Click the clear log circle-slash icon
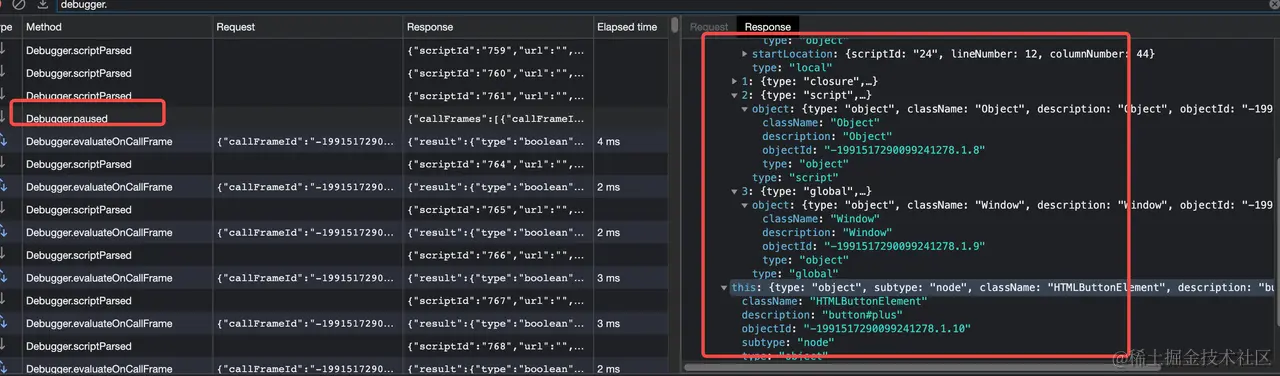1280x376 pixels. tap(19, 5)
